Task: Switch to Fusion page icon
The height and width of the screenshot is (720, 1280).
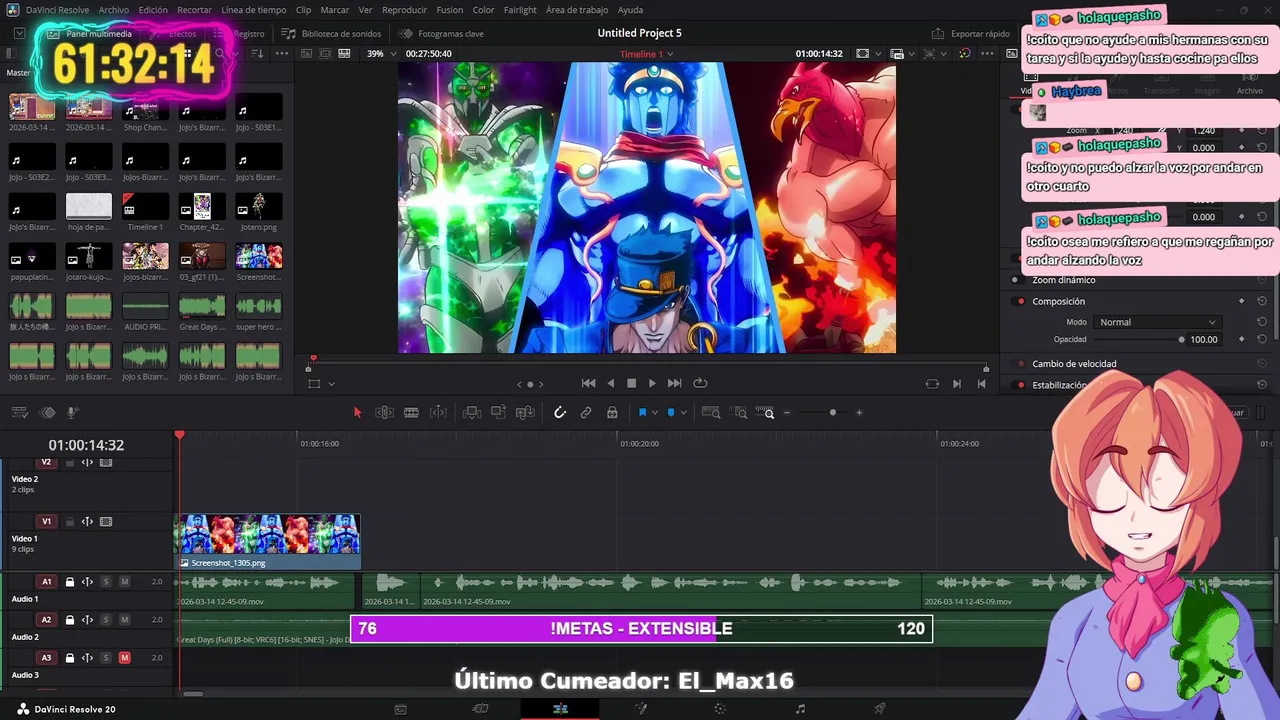Action: point(640,709)
